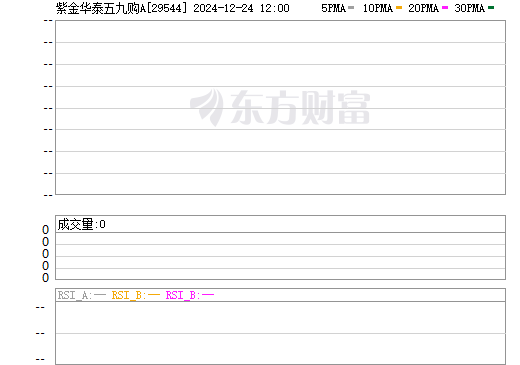
Task: Click inside the RSI chart panel
Action: (x=280, y=333)
